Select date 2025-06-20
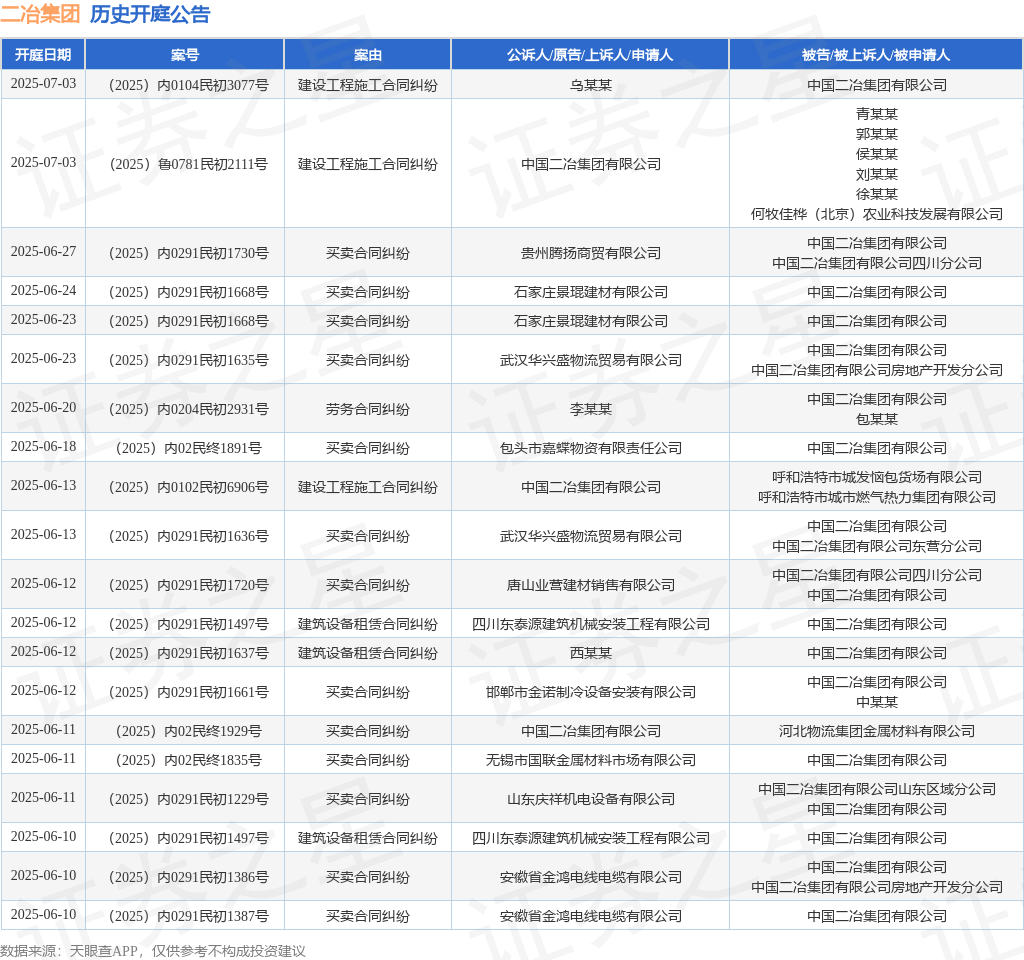 (x=43, y=408)
